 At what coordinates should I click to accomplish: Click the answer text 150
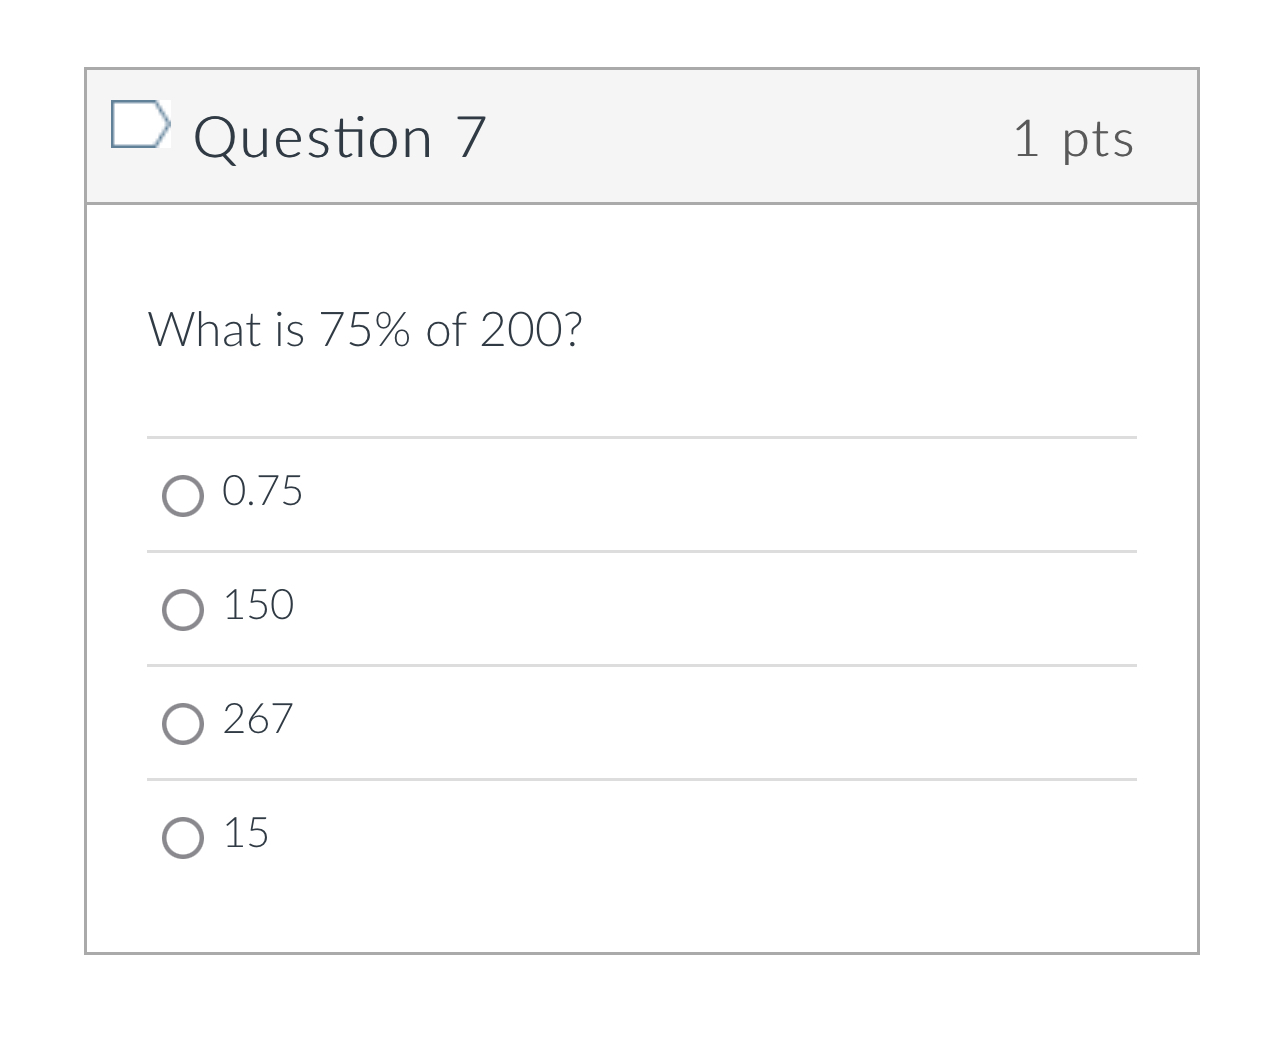coord(257,605)
